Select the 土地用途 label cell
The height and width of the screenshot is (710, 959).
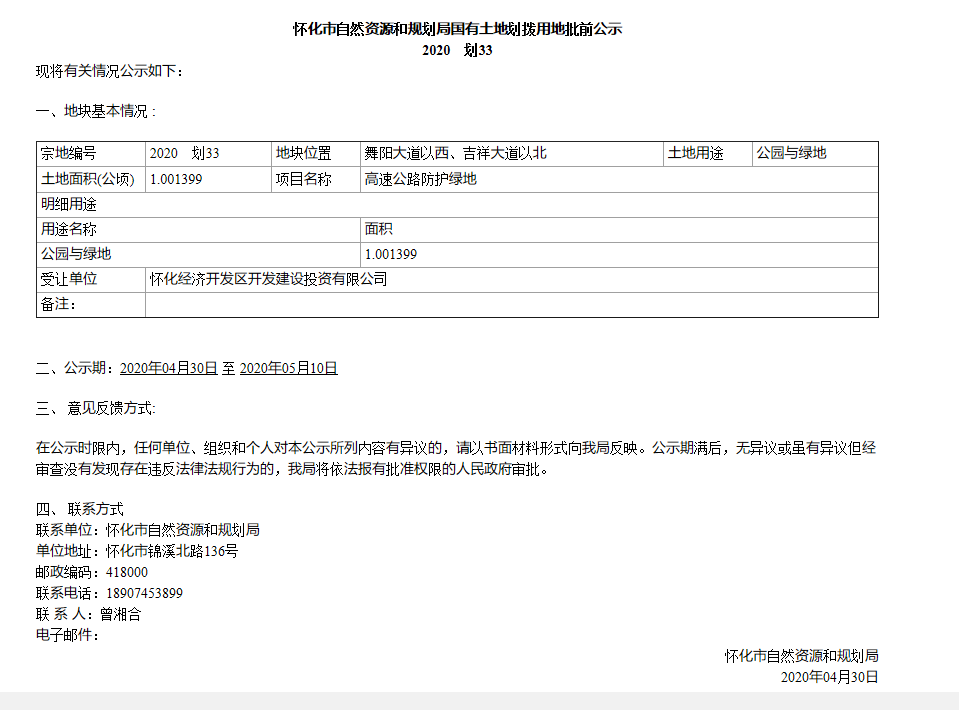click(708, 154)
